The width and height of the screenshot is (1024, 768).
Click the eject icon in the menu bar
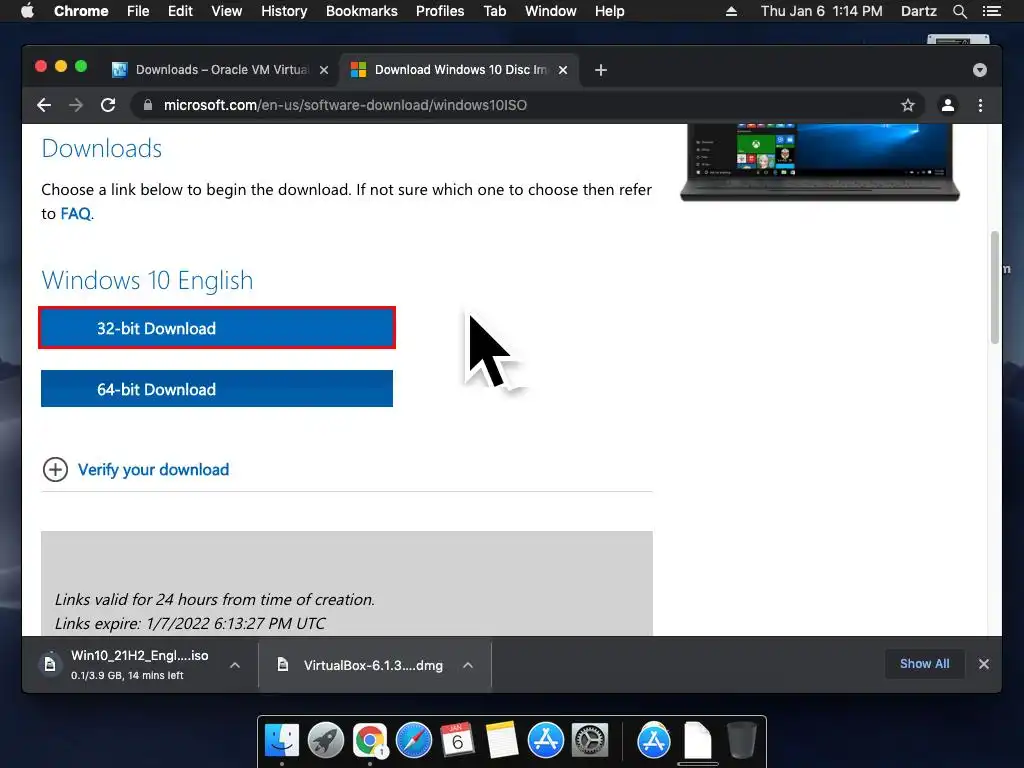[x=731, y=11]
